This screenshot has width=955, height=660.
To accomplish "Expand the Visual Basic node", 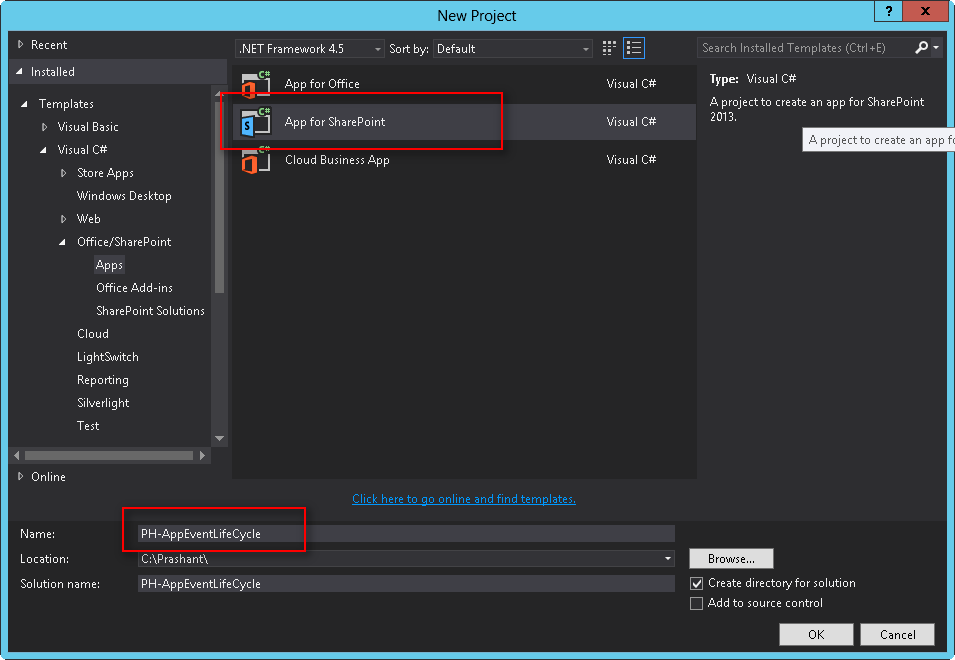I will tap(44, 127).
